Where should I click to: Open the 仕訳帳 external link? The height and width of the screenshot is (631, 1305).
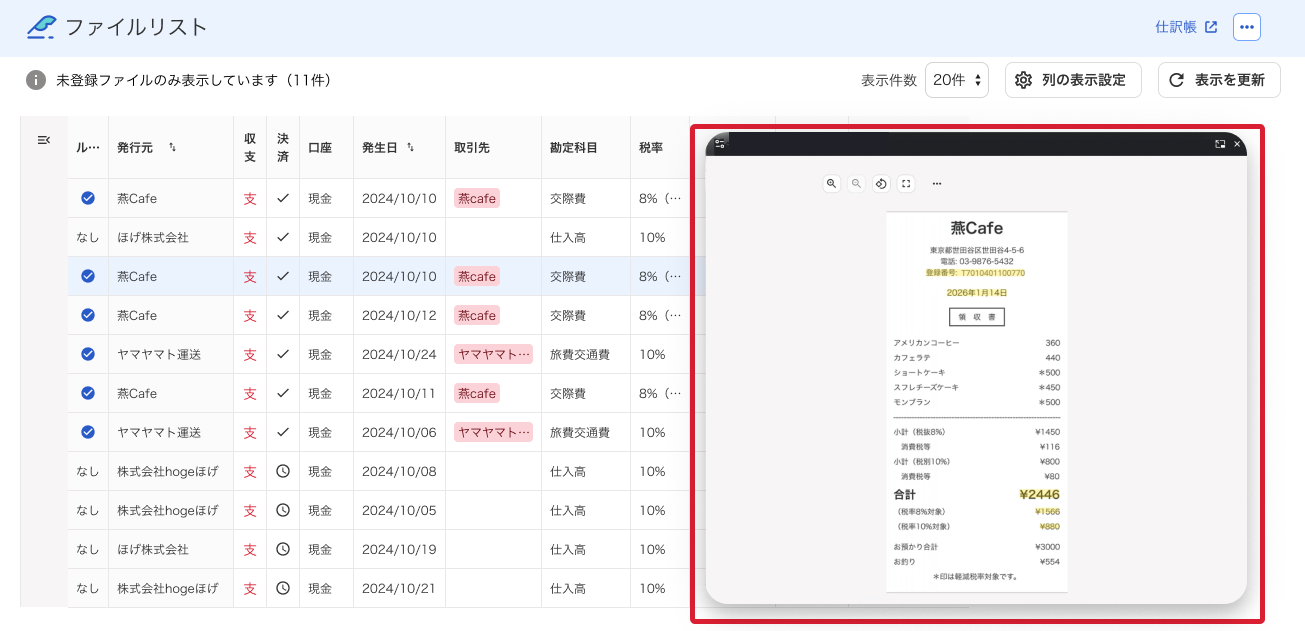tap(1186, 27)
